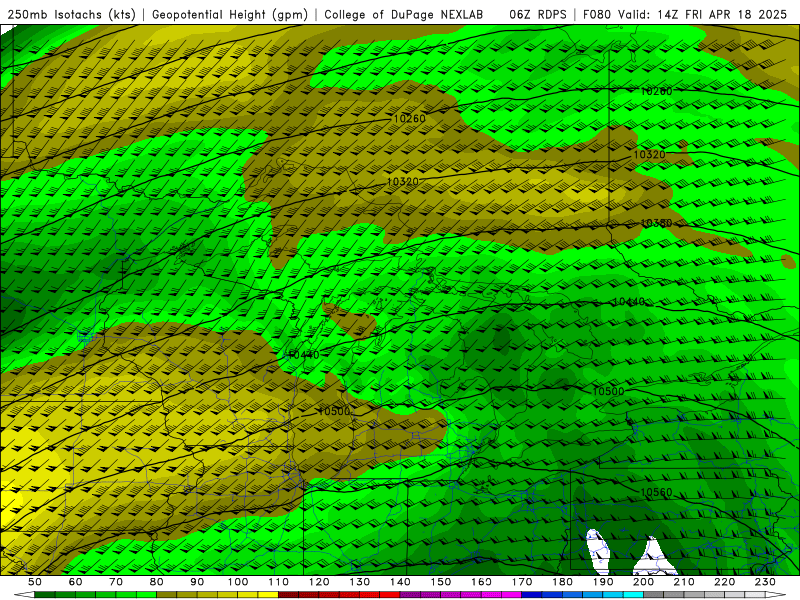Click the 10500 contour label over the brown jet area
Screen dimensions: 800x600
[334, 411]
